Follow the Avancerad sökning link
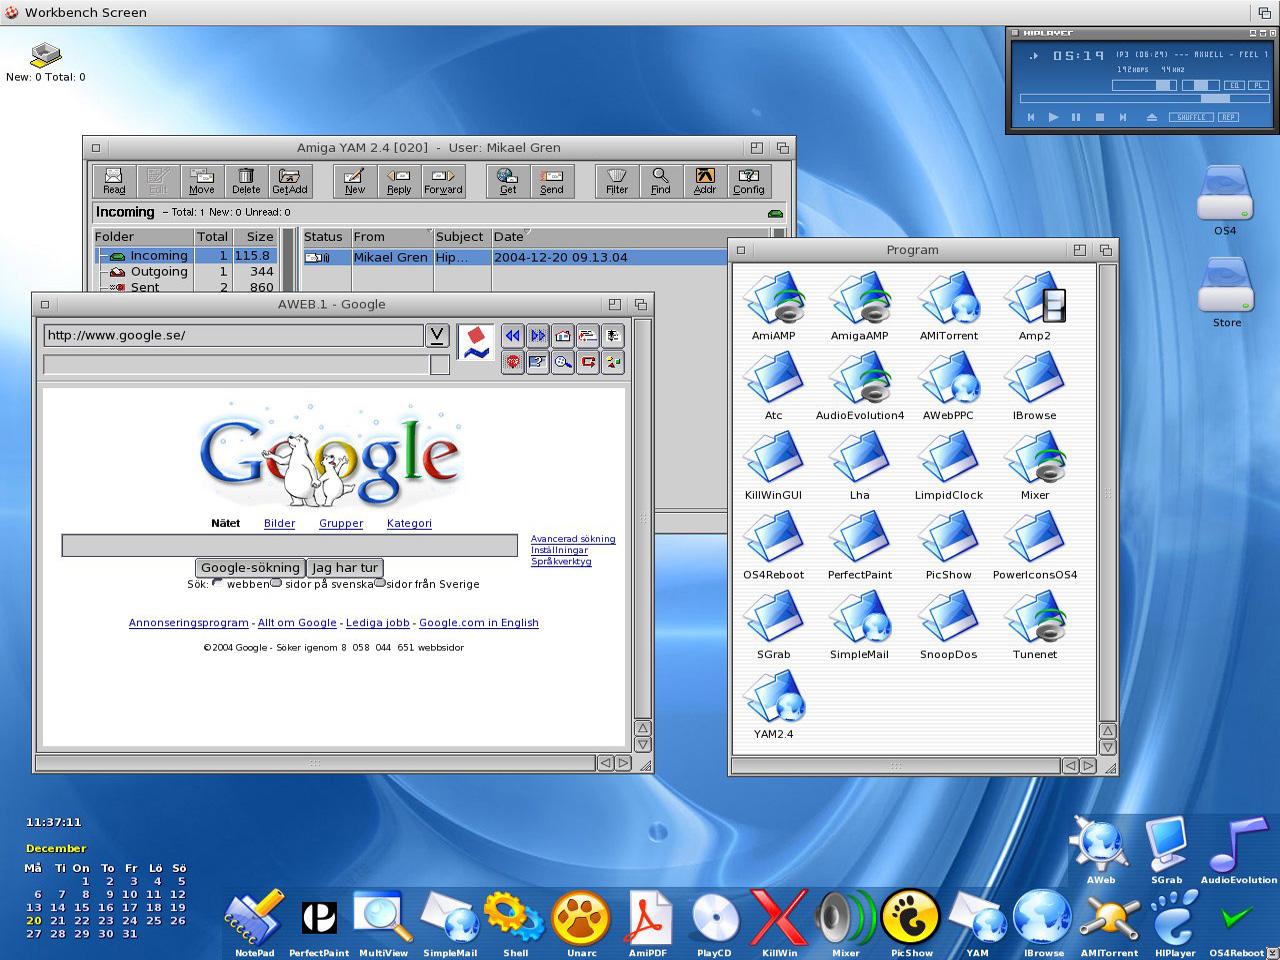The height and width of the screenshot is (960, 1280). [x=573, y=539]
